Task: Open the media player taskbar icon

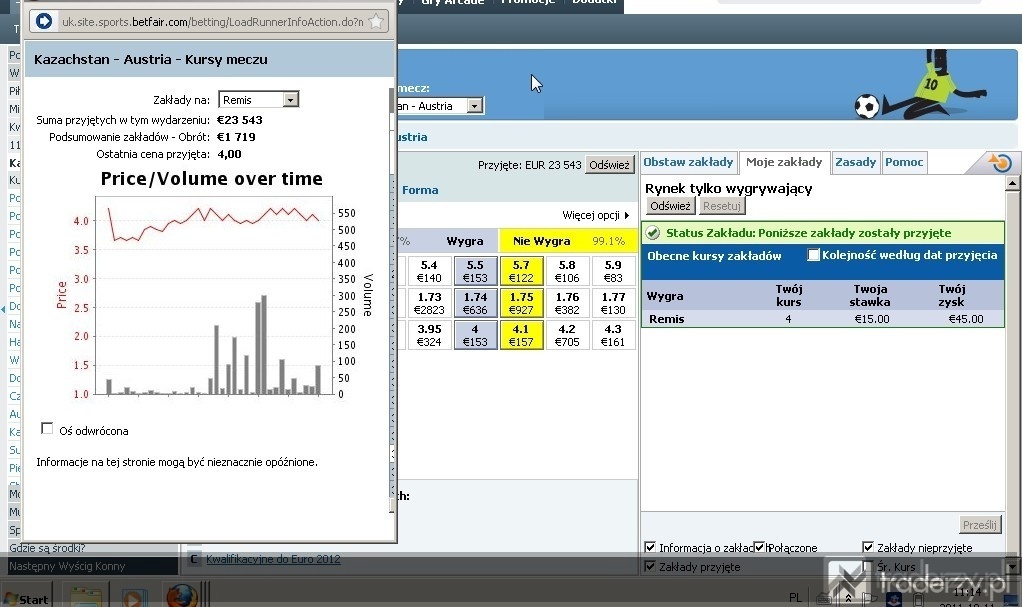Action: [x=133, y=597]
